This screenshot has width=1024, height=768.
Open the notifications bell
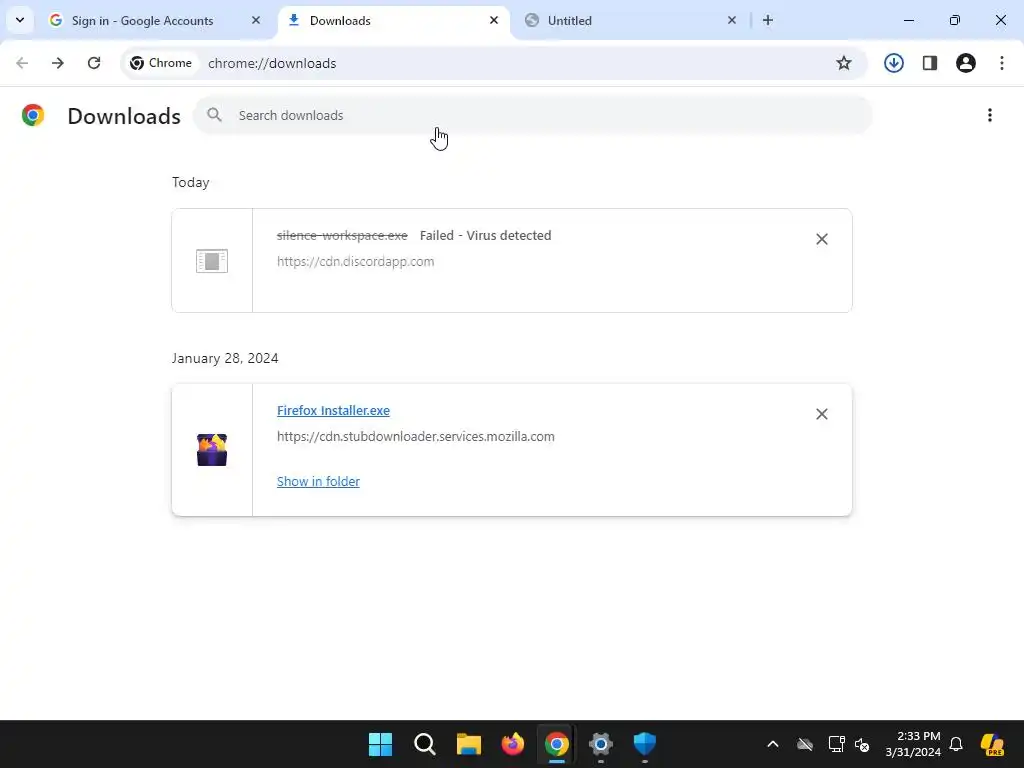click(x=956, y=744)
